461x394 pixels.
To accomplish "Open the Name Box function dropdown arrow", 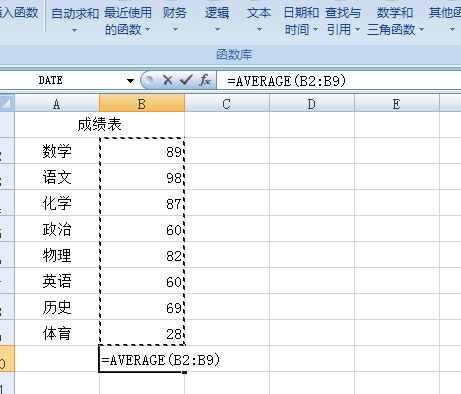I will pyautogui.click(x=130, y=81).
